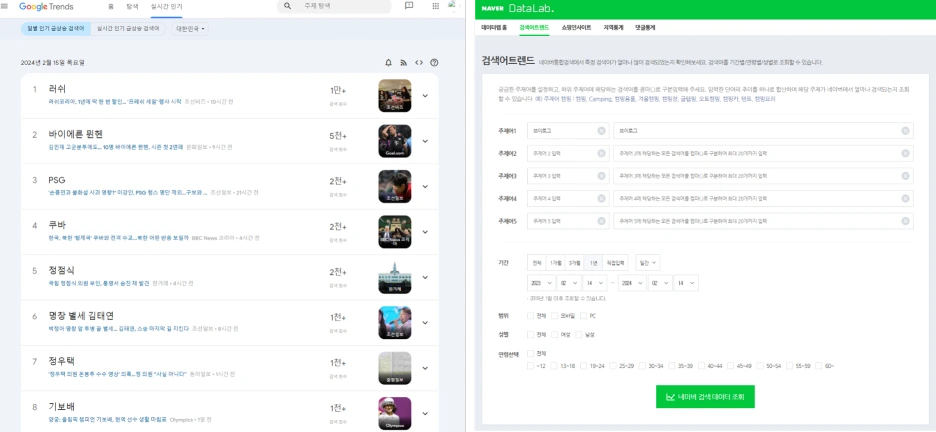Image resolution: width=936 pixels, height=432 pixels.
Task: Expand the 정우택 trend row
Action: [425, 368]
